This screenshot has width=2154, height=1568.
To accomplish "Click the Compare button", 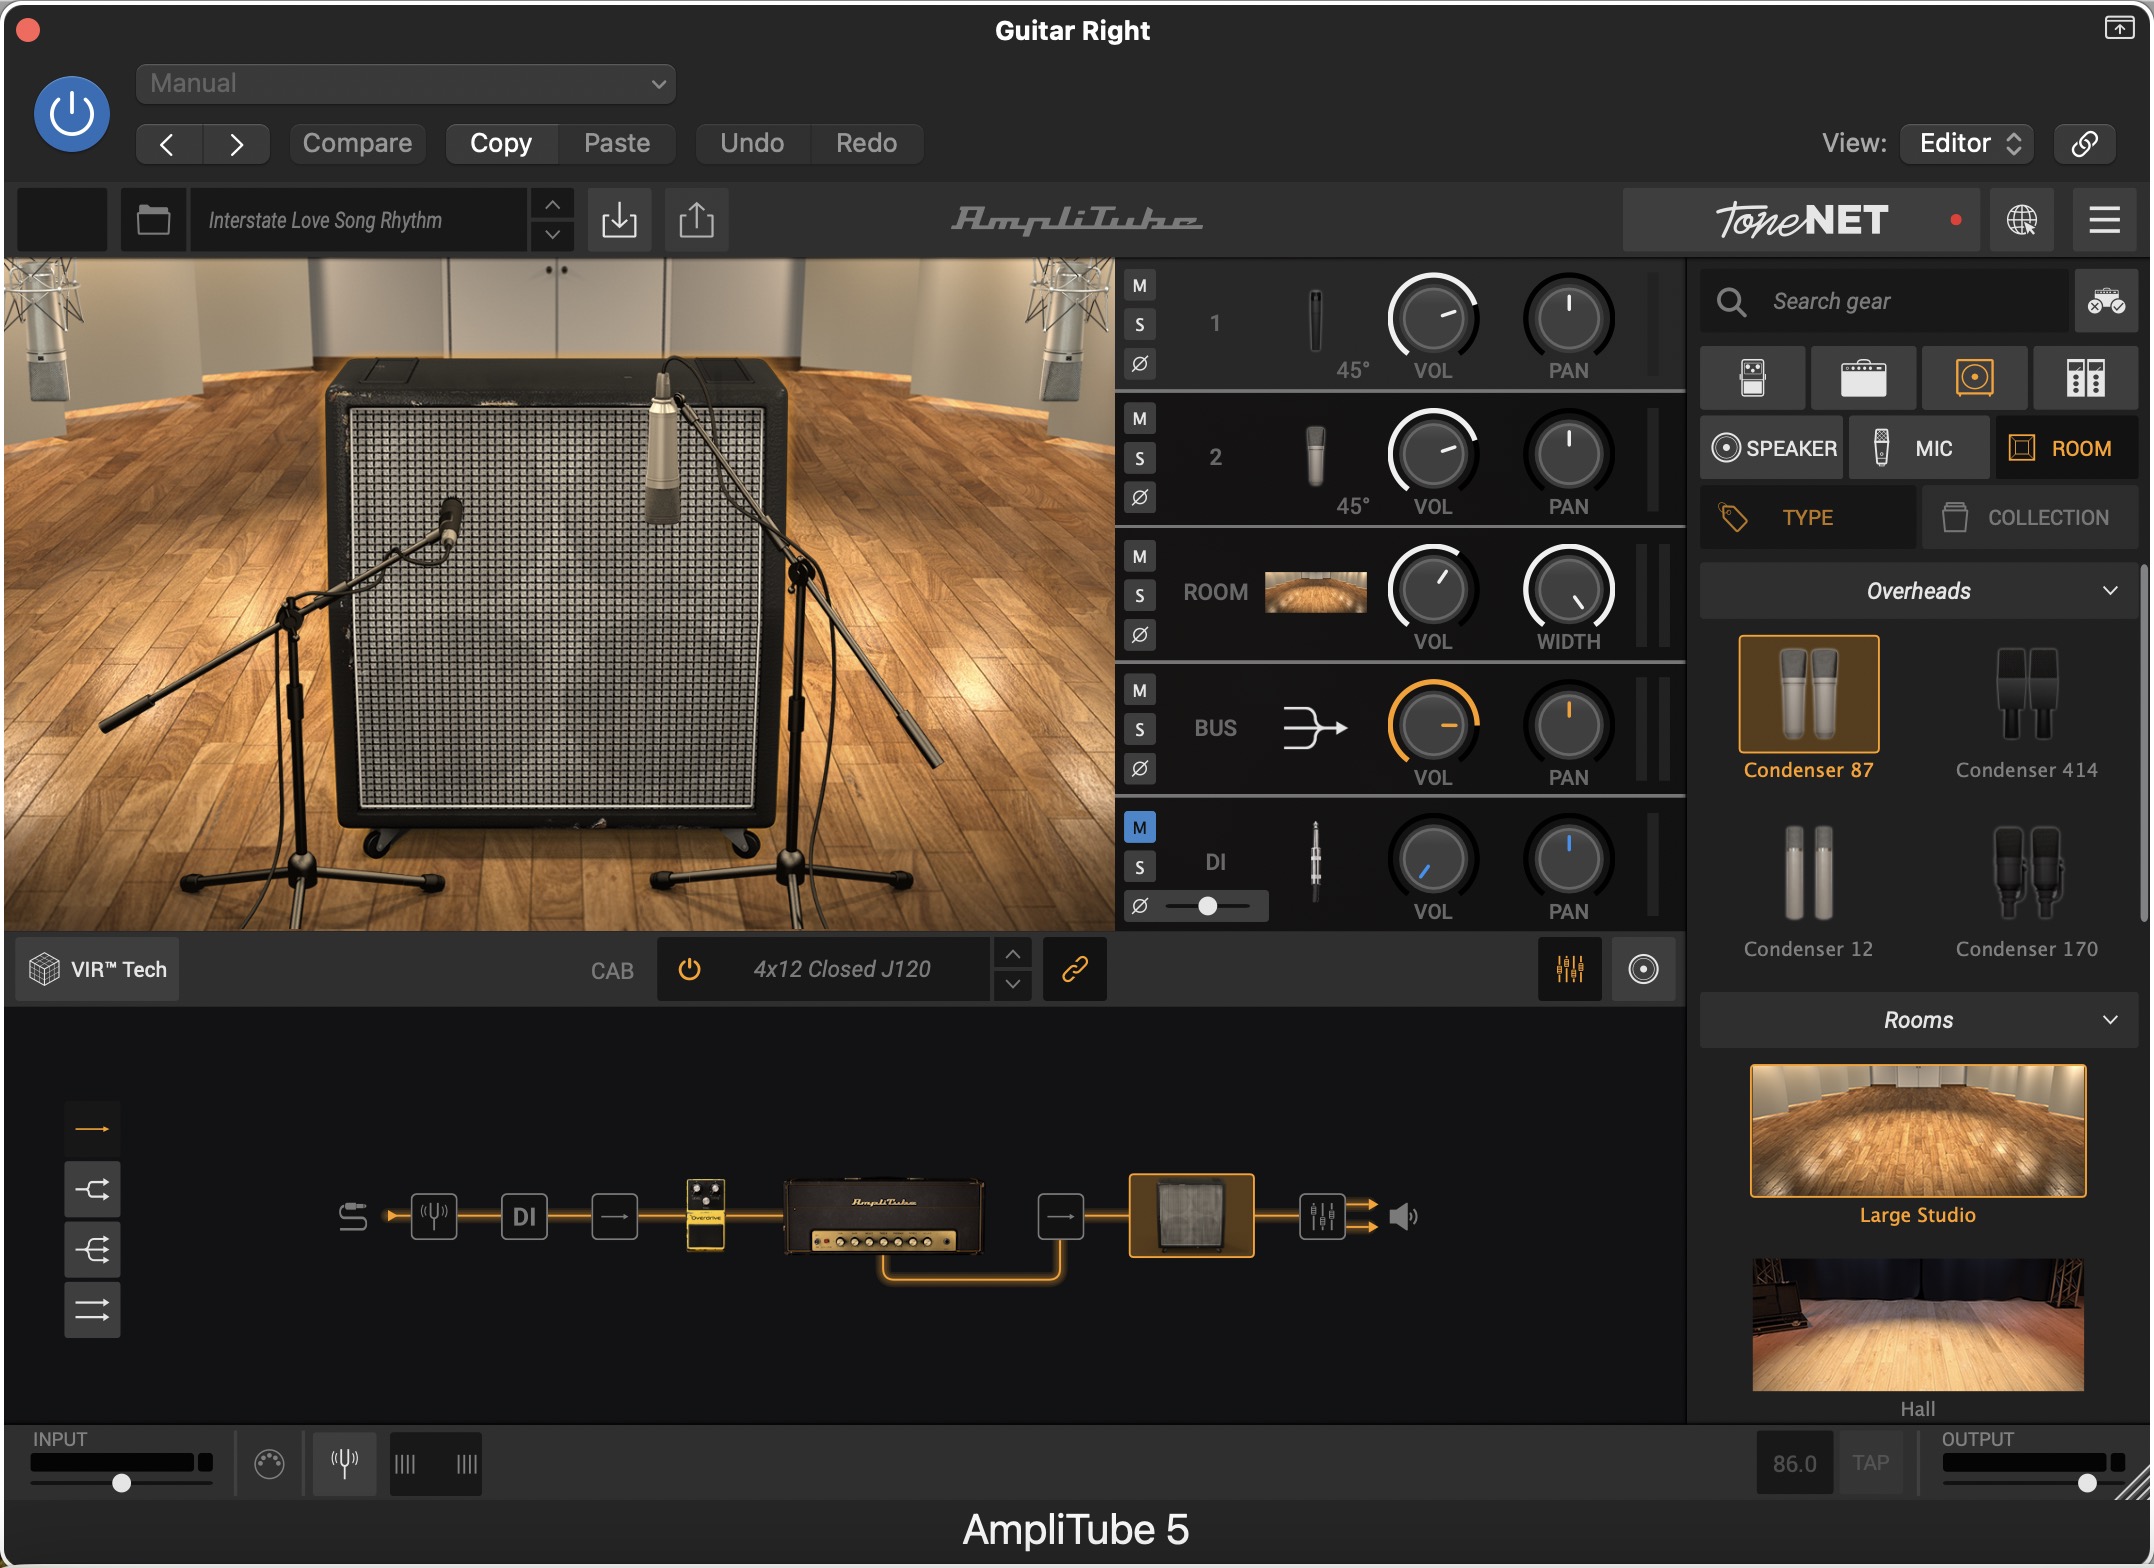I will point(357,144).
